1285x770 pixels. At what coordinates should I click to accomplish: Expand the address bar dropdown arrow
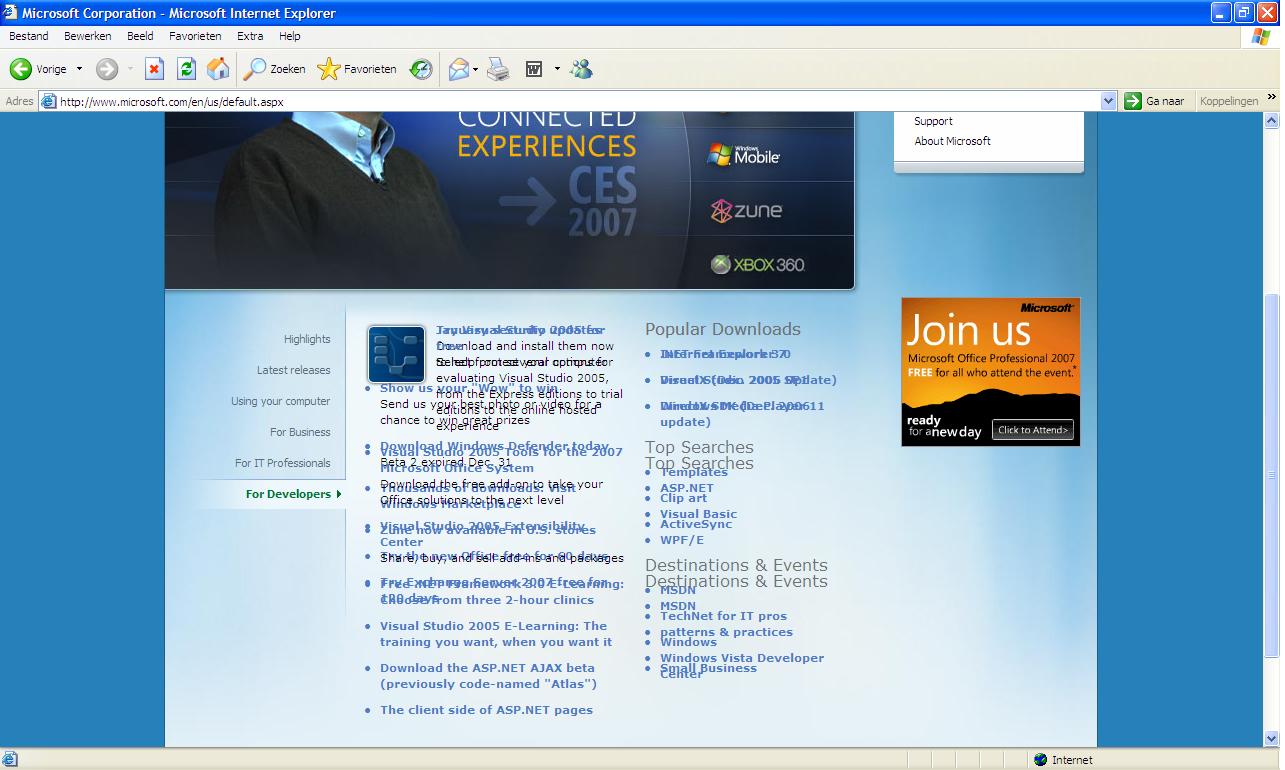1108,101
